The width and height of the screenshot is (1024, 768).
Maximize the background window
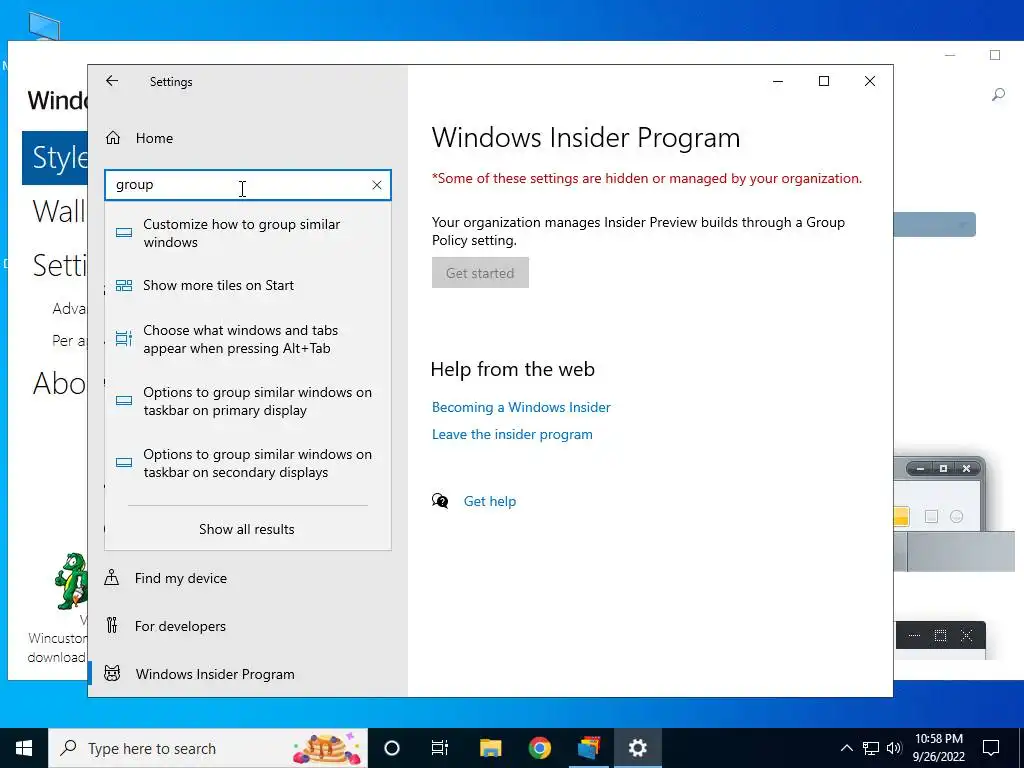[995, 55]
